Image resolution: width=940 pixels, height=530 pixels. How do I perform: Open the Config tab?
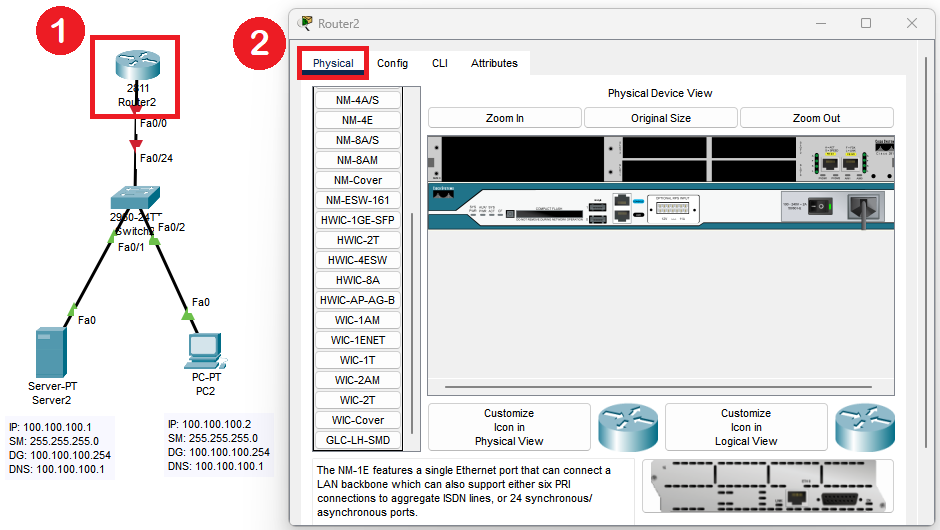coord(393,63)
